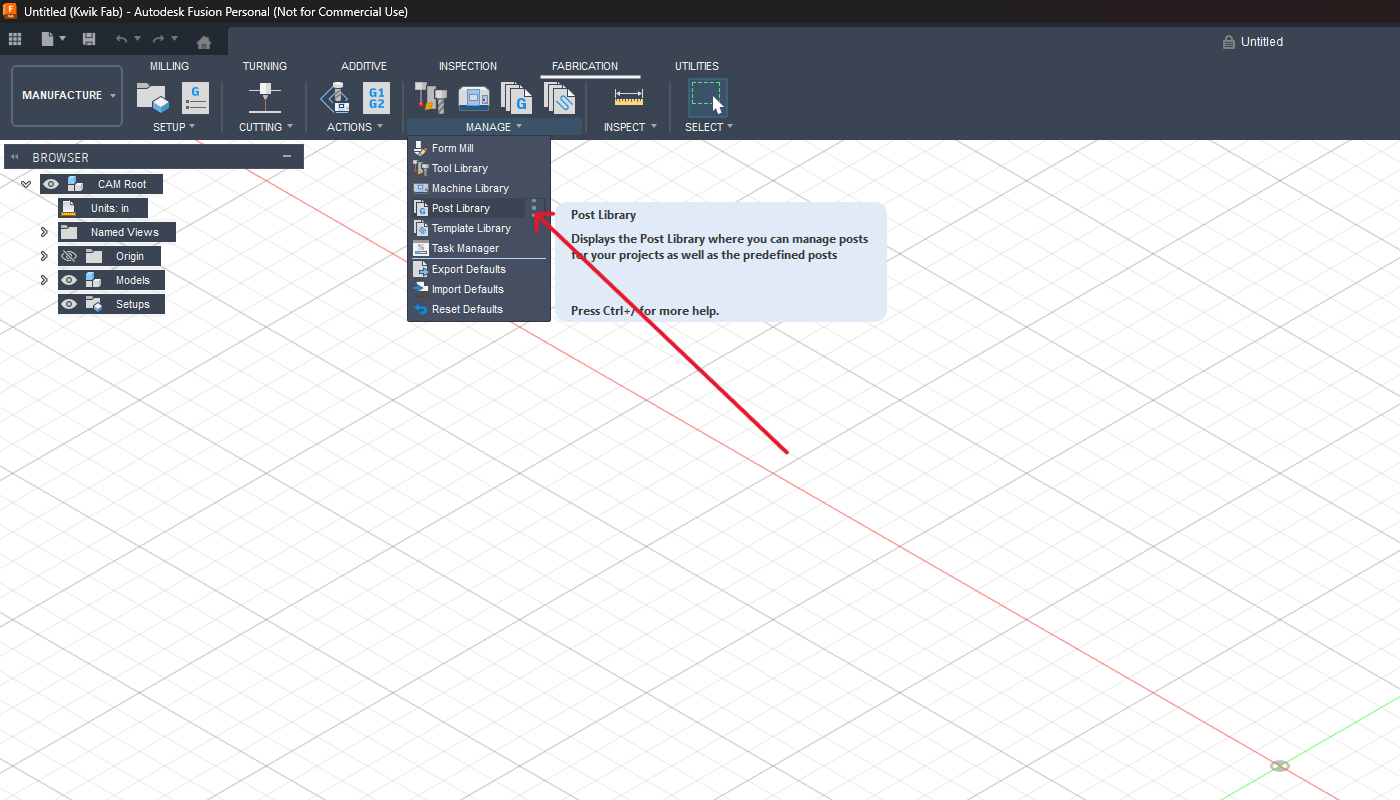The width and height of the screenshot is (1400, 800).
Task: Open Machine Library from the toolbar icon
Action: pyautogui.click(x=473, y=97)
